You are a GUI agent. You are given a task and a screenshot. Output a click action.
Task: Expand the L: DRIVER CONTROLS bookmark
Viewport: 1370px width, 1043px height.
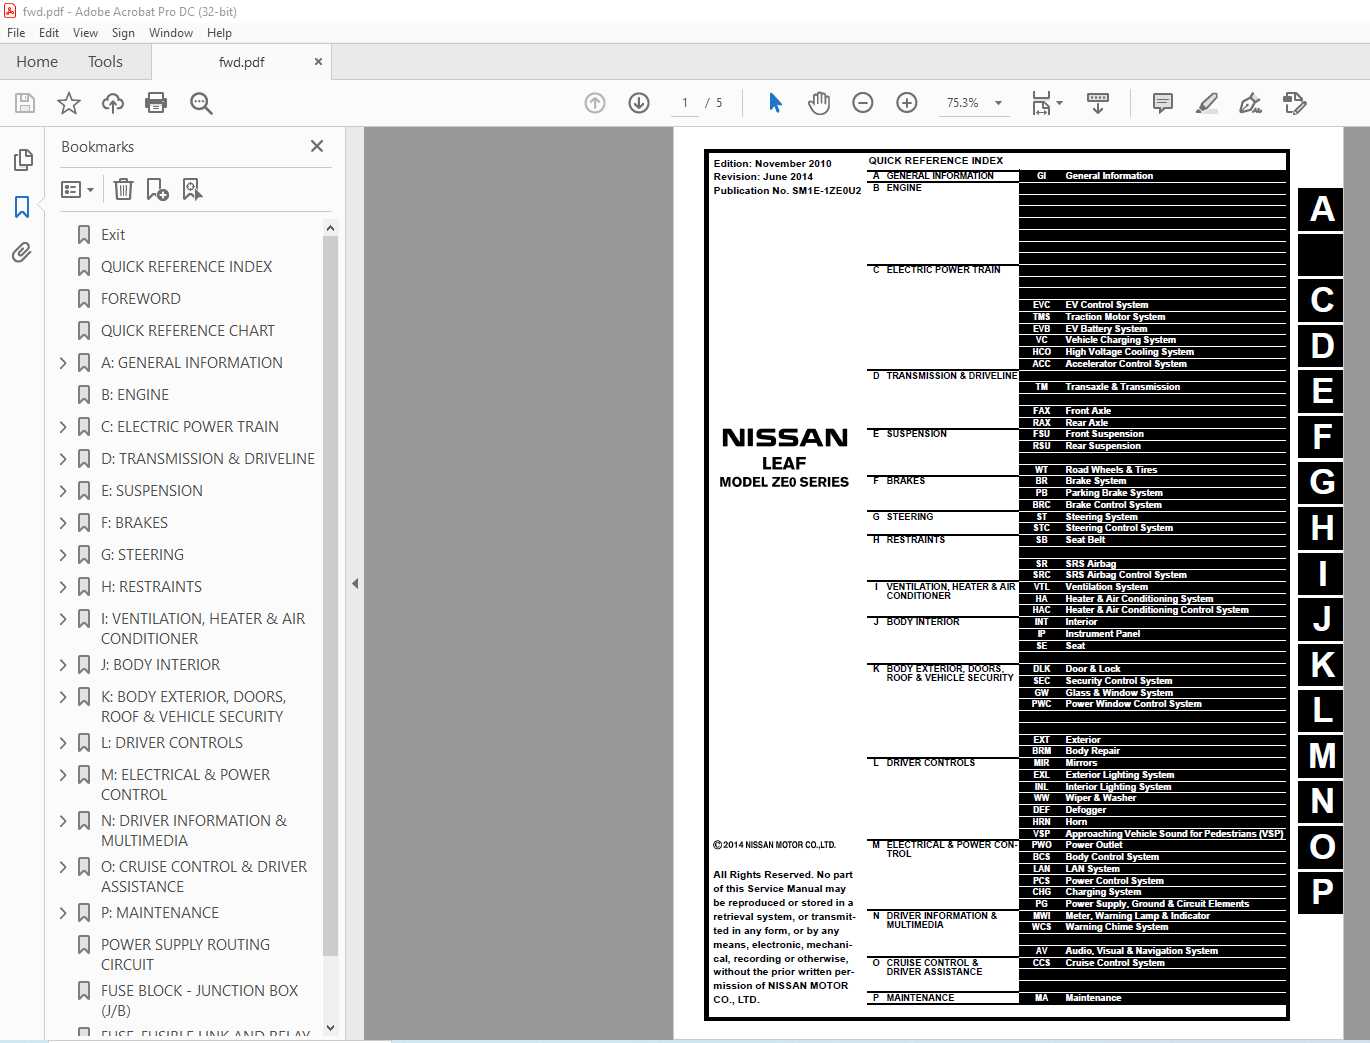point(63,743)
